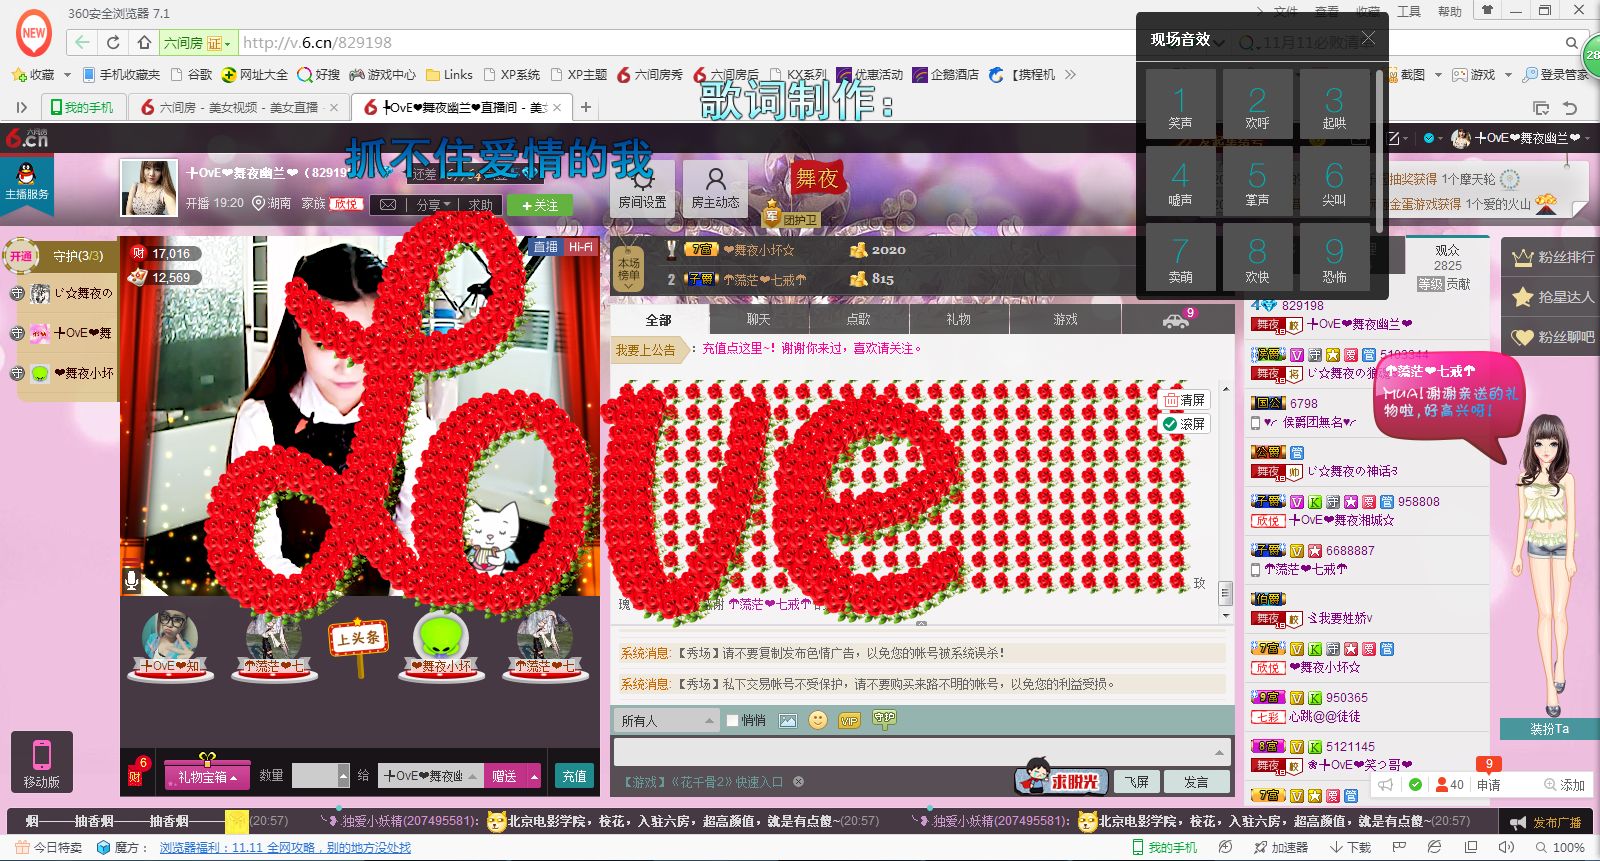Open new browser tab plus button
This screenshot has width=1600, height=861.
[586, 107]
